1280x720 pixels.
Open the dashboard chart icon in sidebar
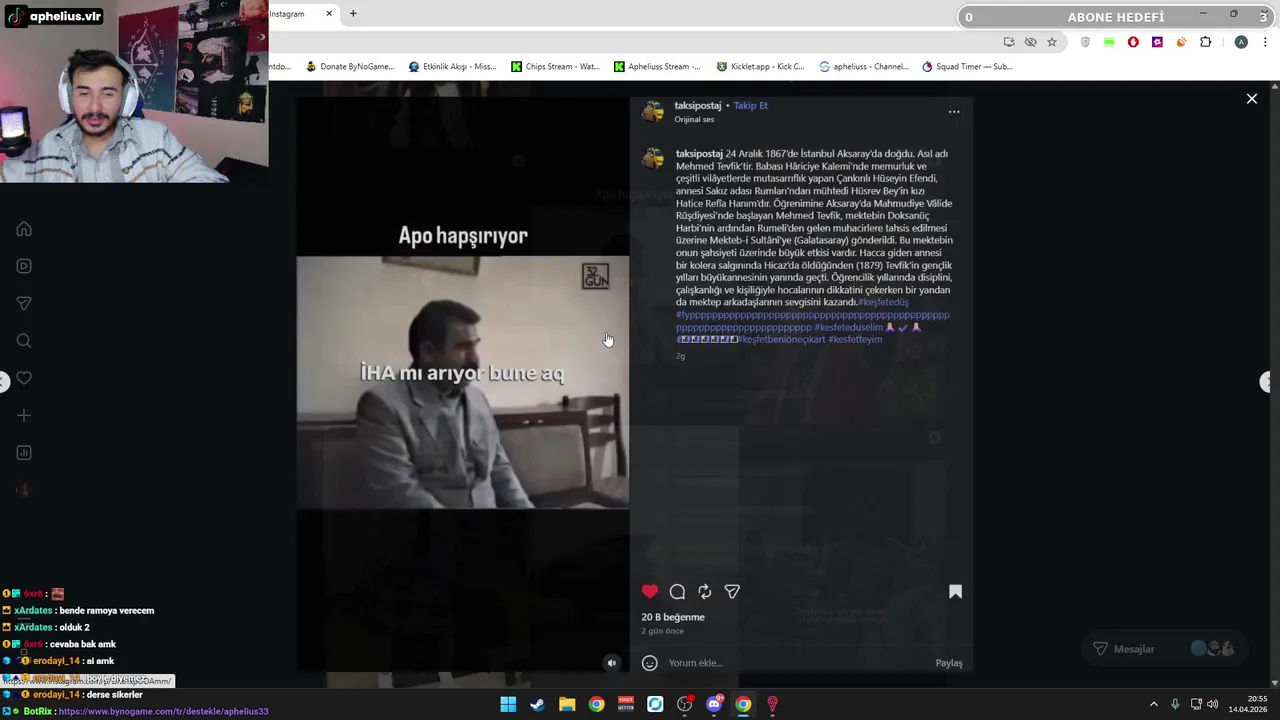(24, 453)
